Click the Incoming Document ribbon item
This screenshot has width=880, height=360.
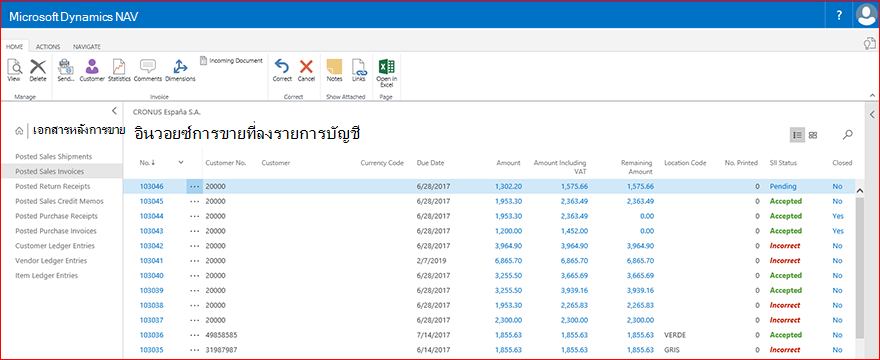click(x=231, y=60)
